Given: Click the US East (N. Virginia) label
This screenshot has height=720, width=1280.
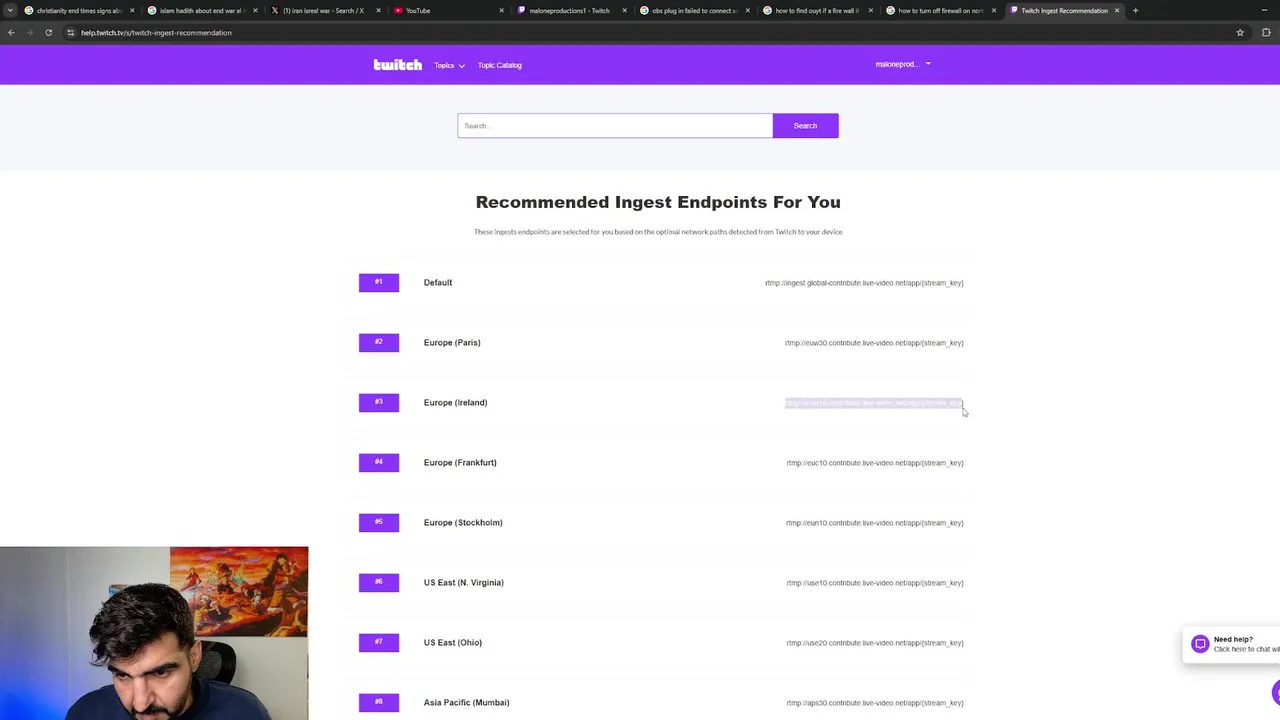Looking at the screenshot, I should [464, 582].
